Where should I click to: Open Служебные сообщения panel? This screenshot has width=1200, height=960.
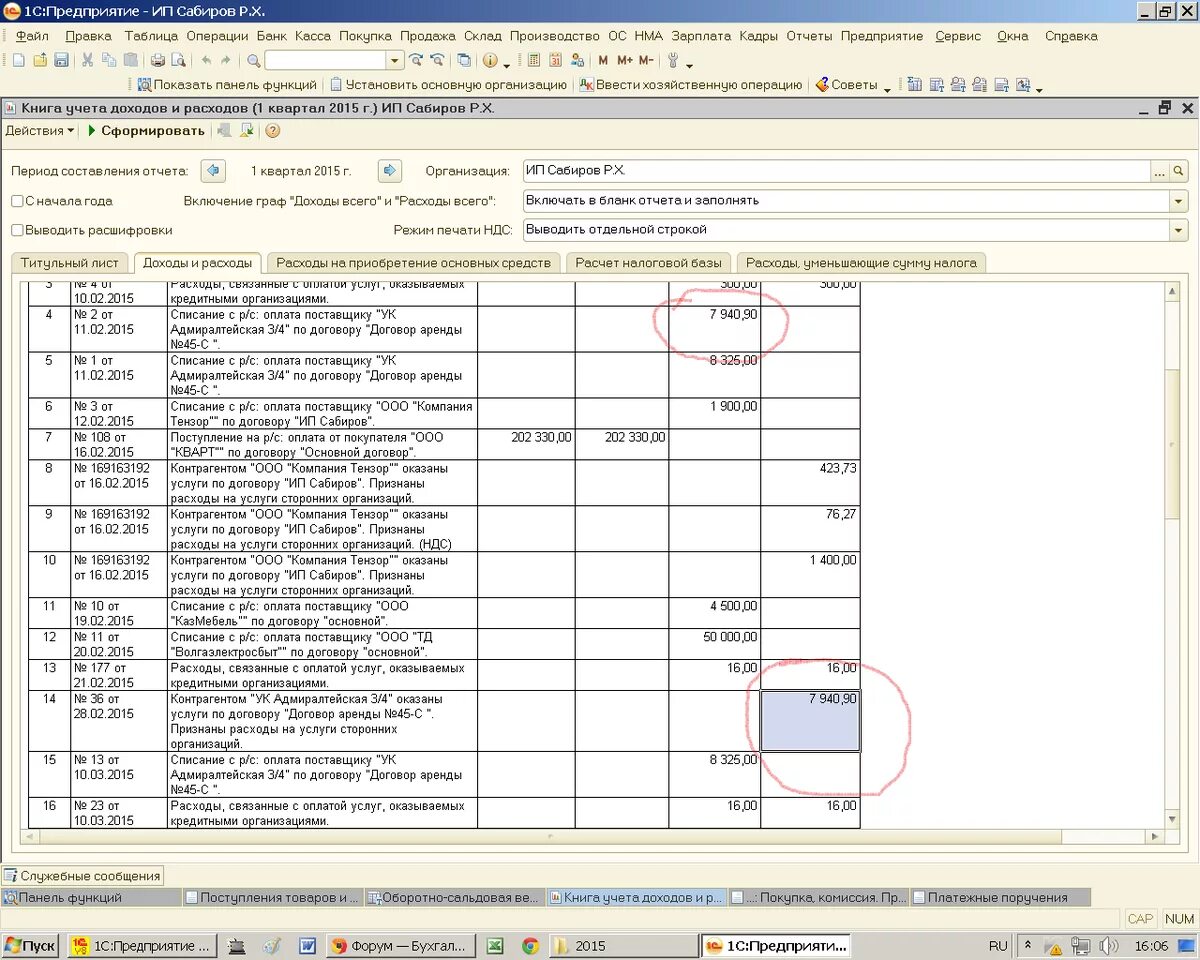coord(83,876)
